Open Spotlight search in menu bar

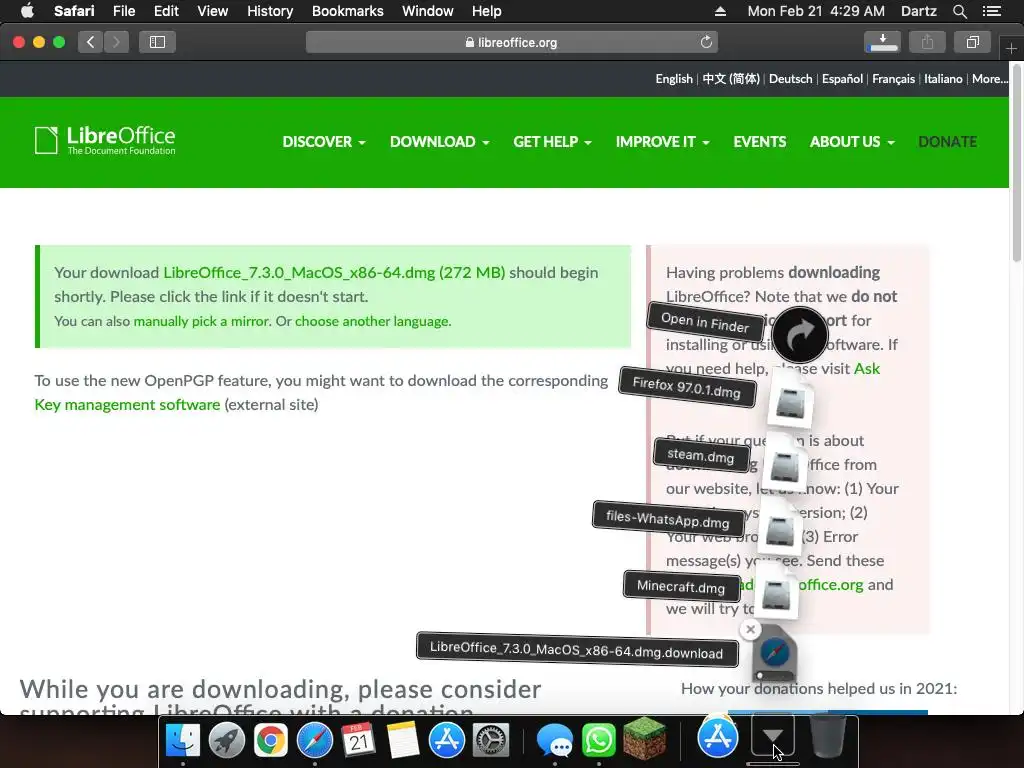coord(959,11)
